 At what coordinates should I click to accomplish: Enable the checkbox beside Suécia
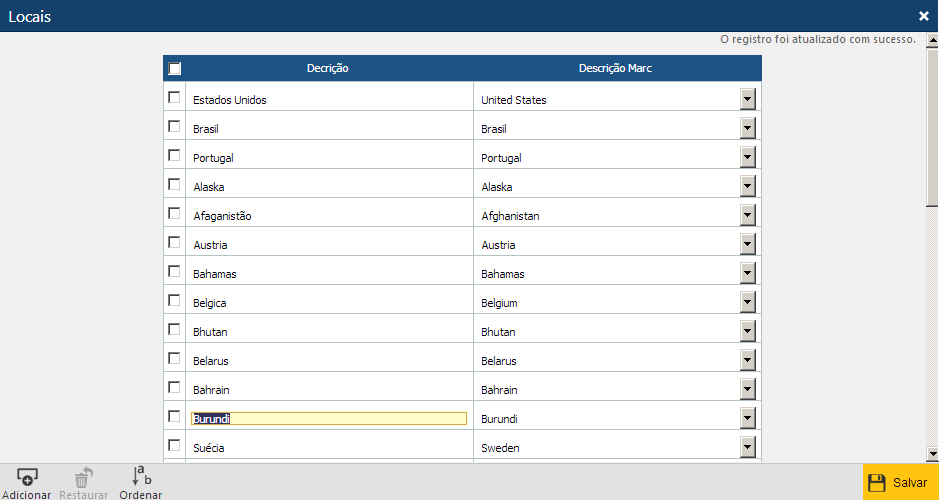175,446
